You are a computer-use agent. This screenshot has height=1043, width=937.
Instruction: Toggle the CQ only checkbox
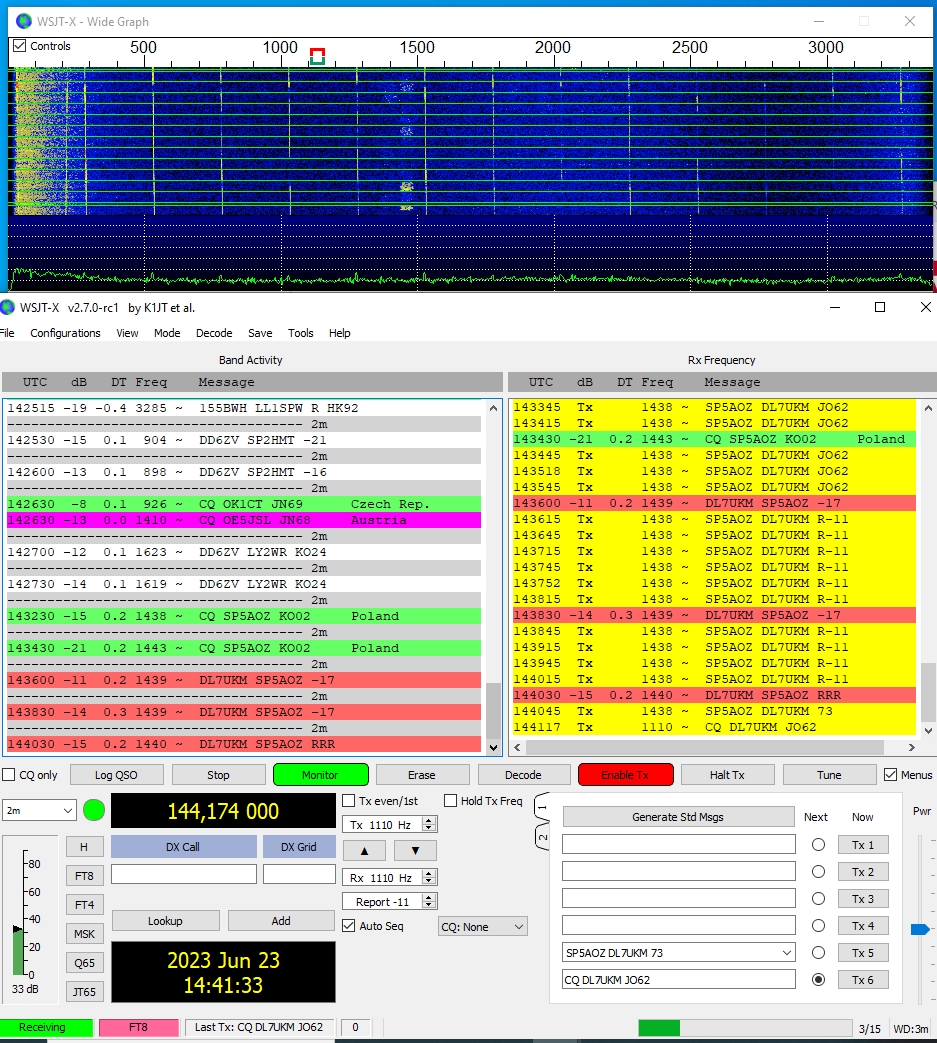(x=9, y=775)
